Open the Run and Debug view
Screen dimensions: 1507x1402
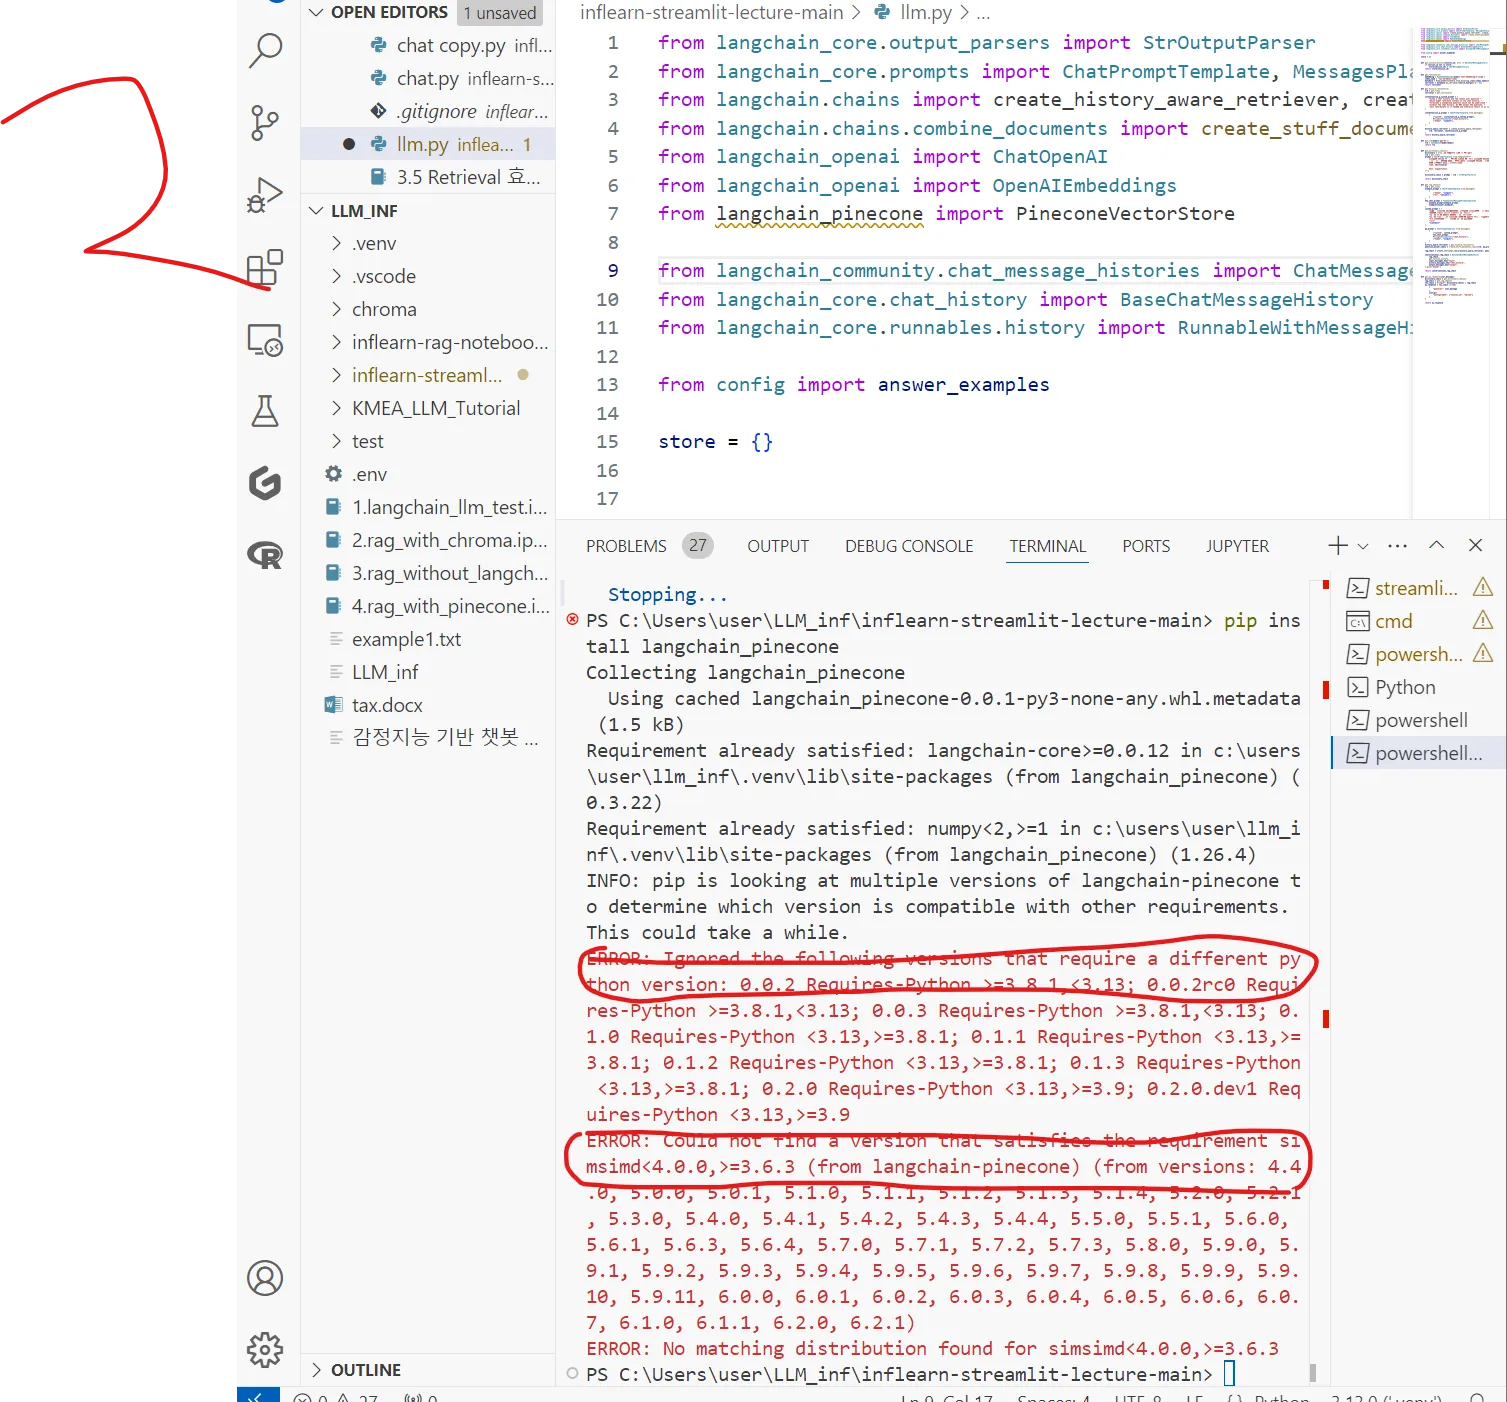coord(265,195)
